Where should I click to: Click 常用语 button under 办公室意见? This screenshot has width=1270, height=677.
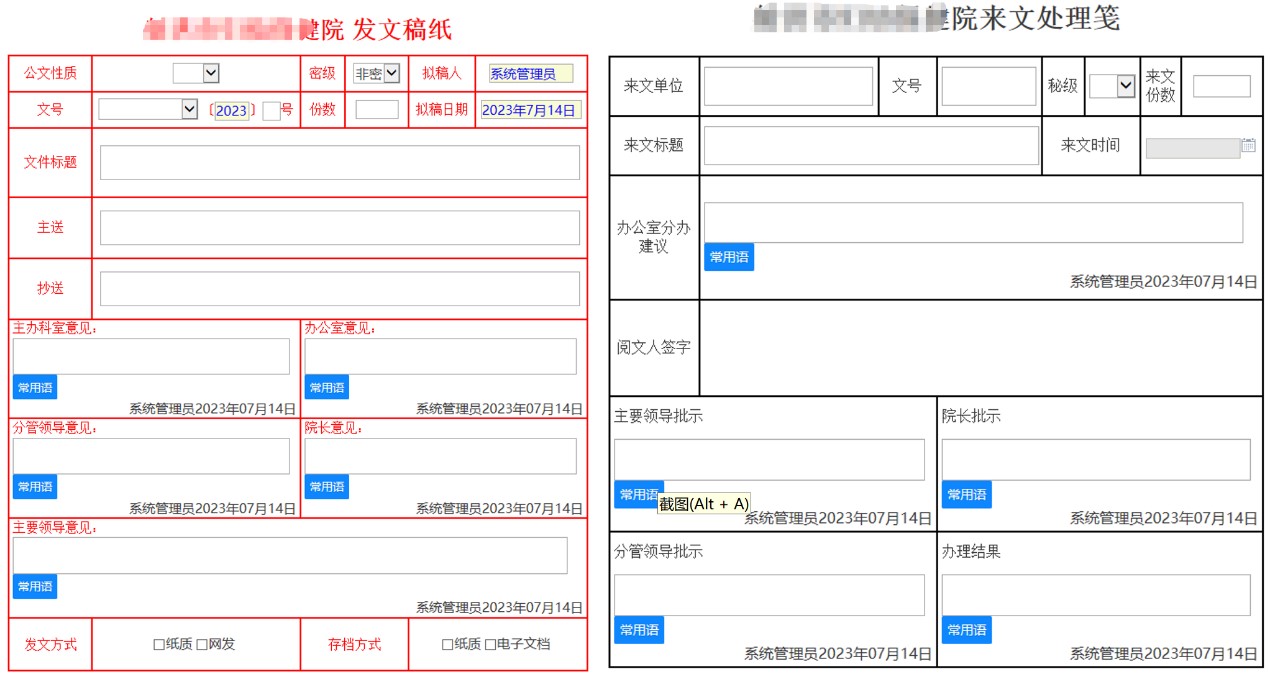pyautogui.click(x=327, y=388)
